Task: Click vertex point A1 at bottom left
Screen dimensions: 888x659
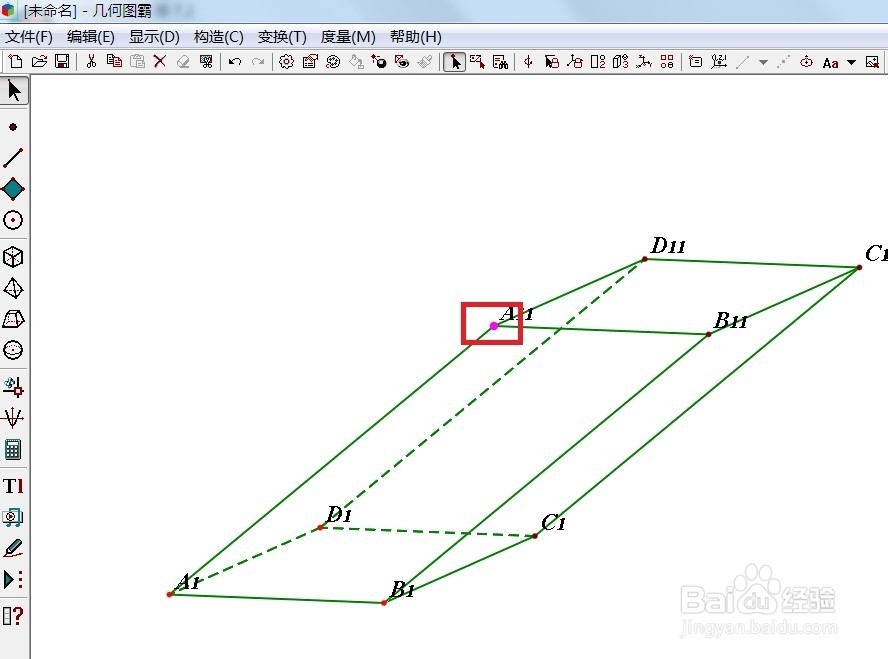Action: (169, 594)
